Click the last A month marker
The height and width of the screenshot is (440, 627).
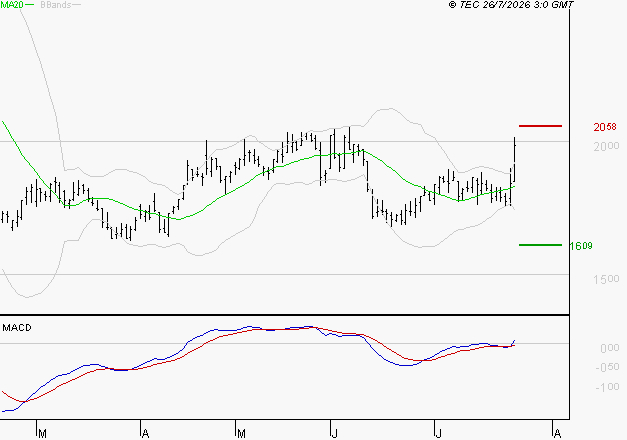point(557,434)
